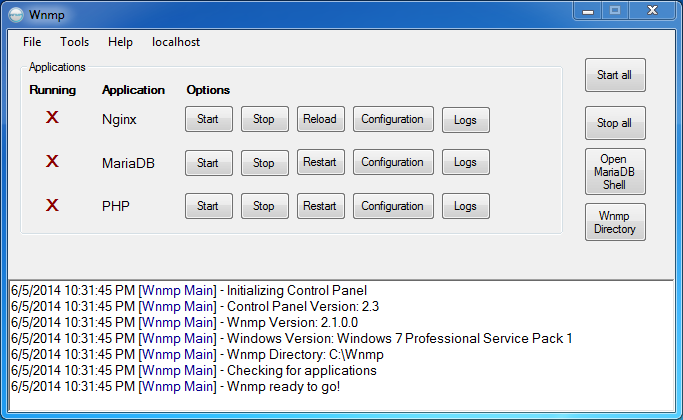Open Nginx Configuration

pyautogui.click(x=393, y=119)
